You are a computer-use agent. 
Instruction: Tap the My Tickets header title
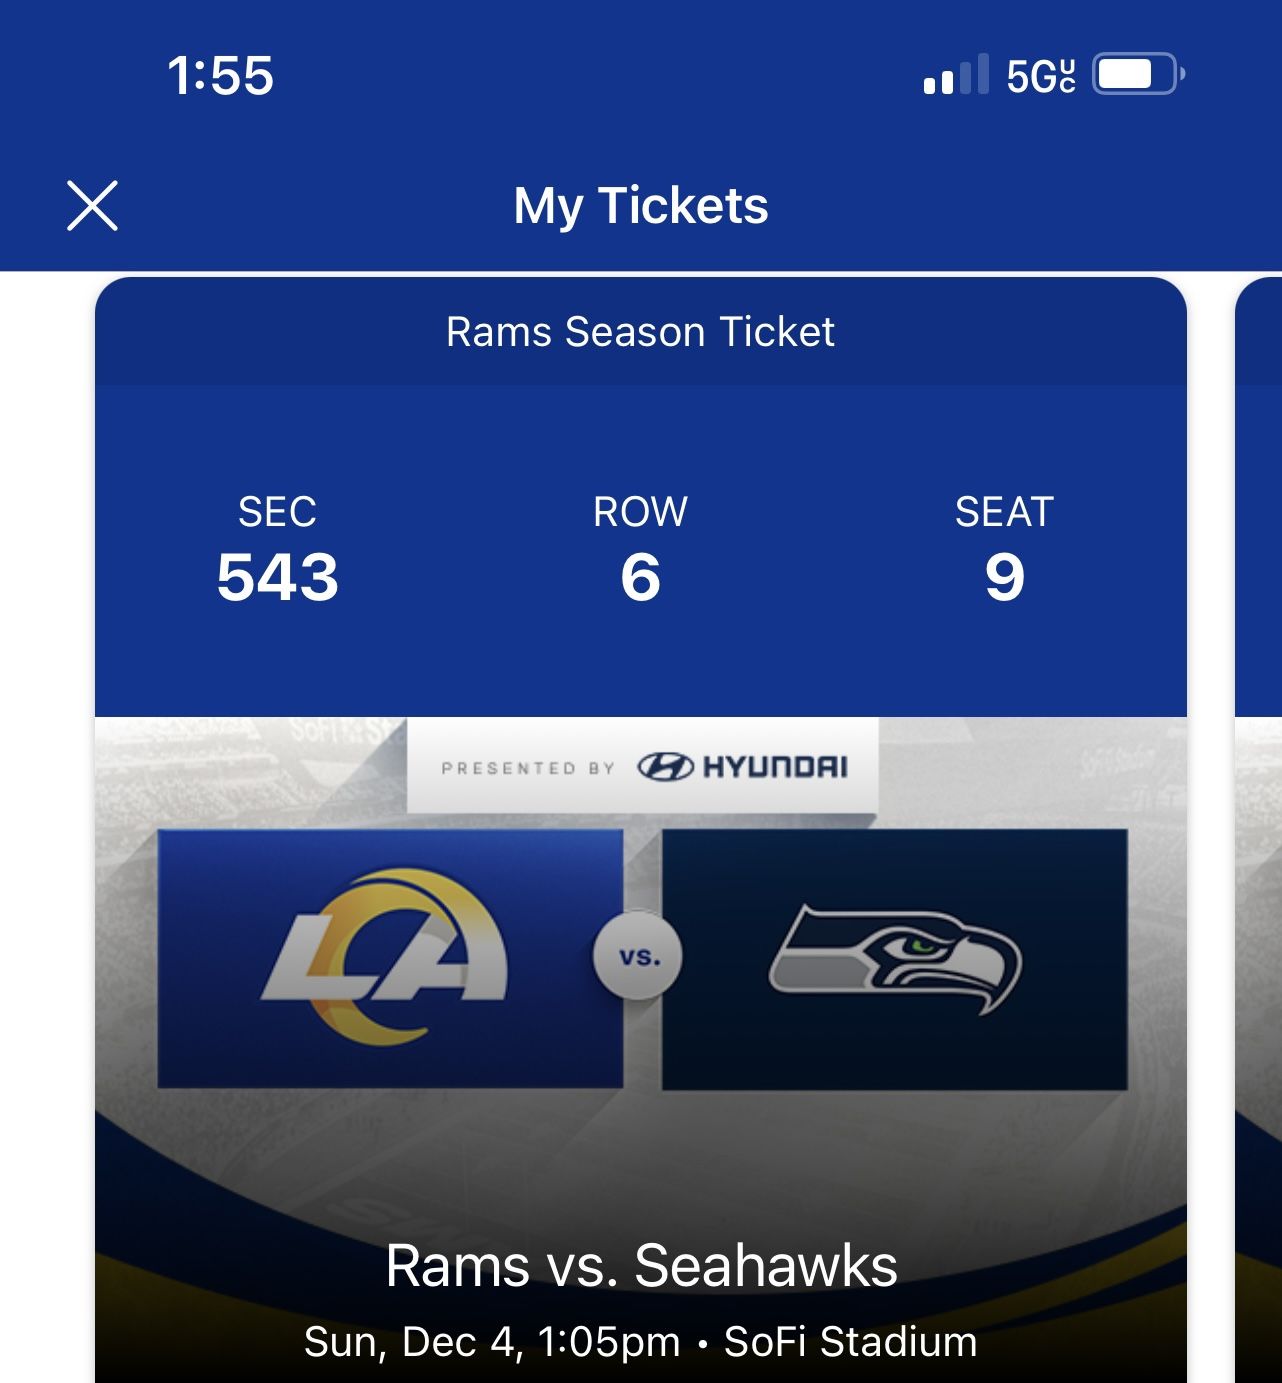pyautogui.click(x=640, y=206)
